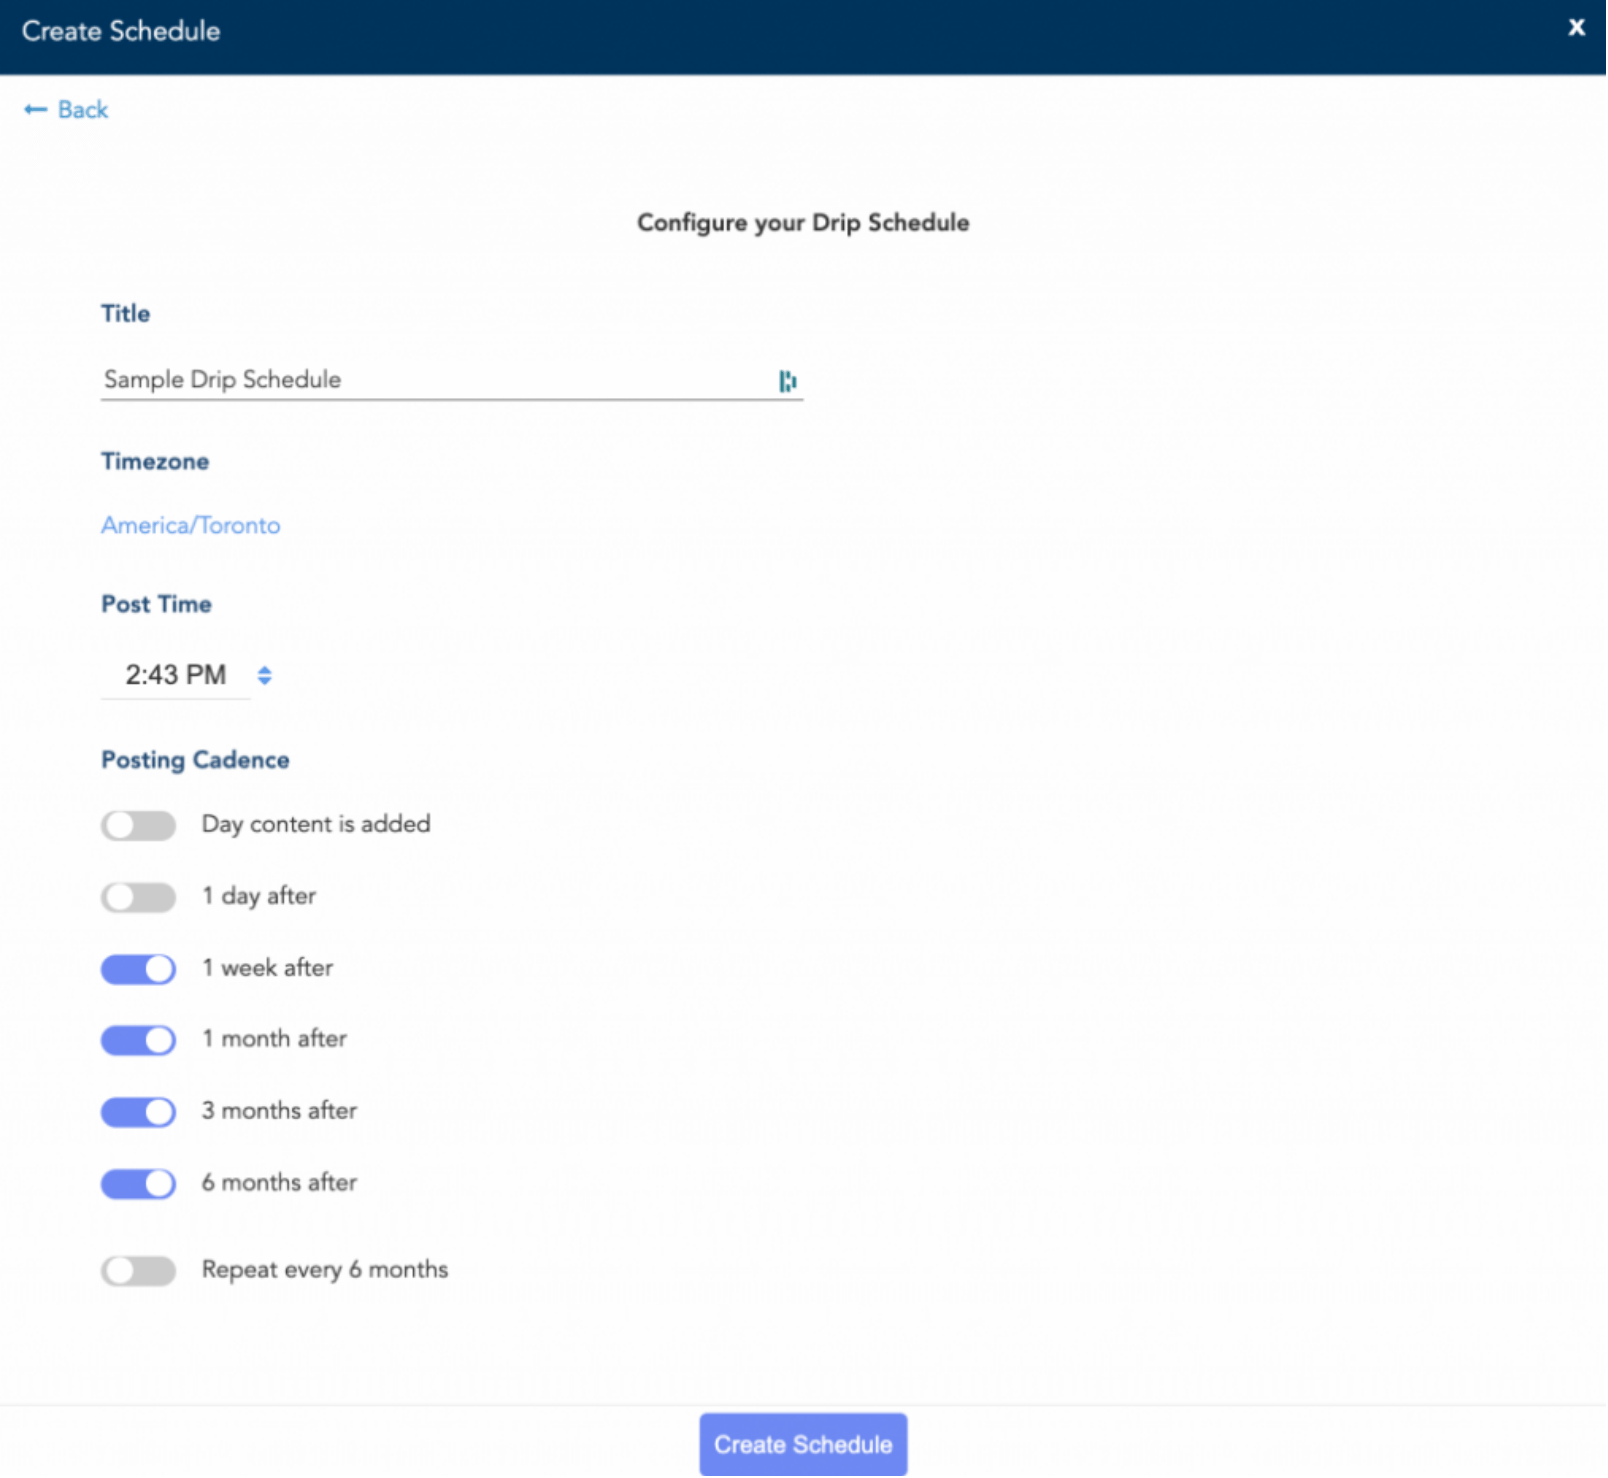
Task: Go back using the Back link
Action: (66, 110)
